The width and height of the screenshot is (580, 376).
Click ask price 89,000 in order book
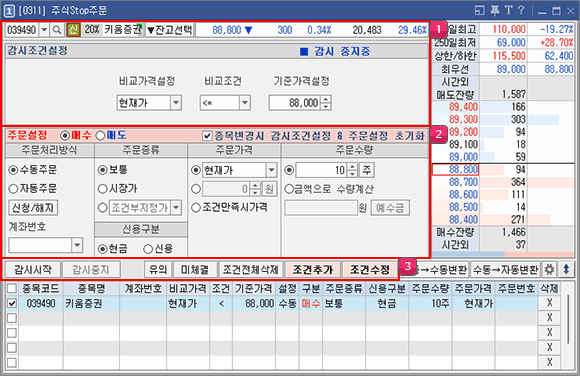(x=463, y=157)
